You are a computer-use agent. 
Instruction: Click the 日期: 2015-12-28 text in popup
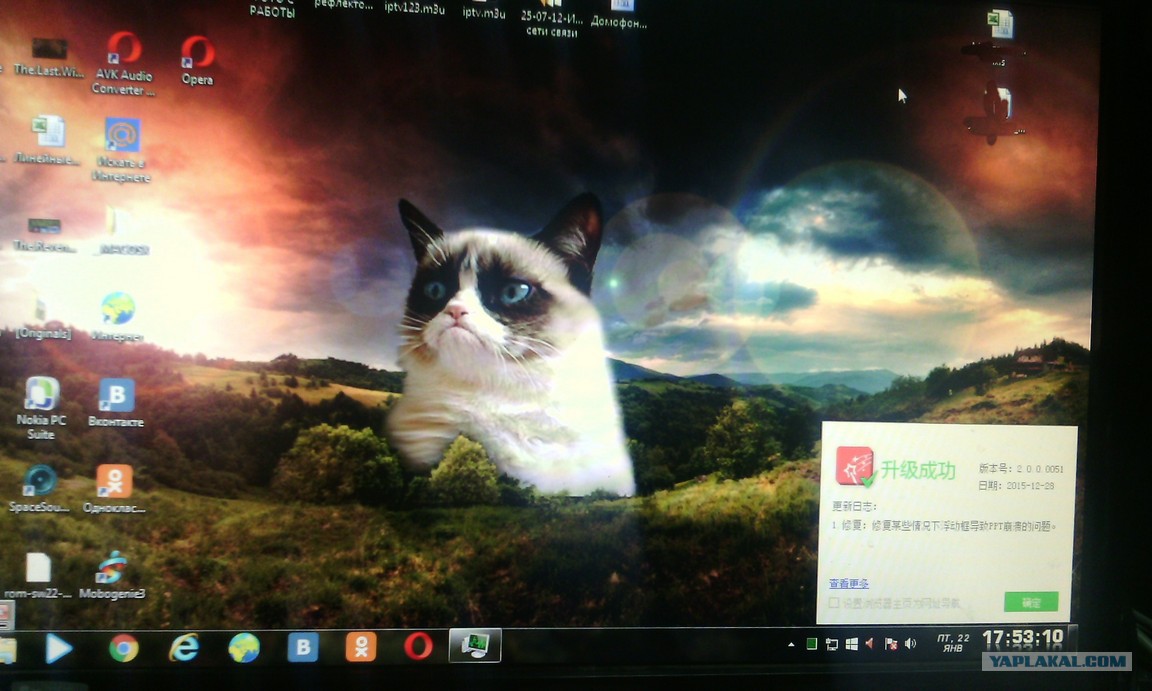(1016, 485)
